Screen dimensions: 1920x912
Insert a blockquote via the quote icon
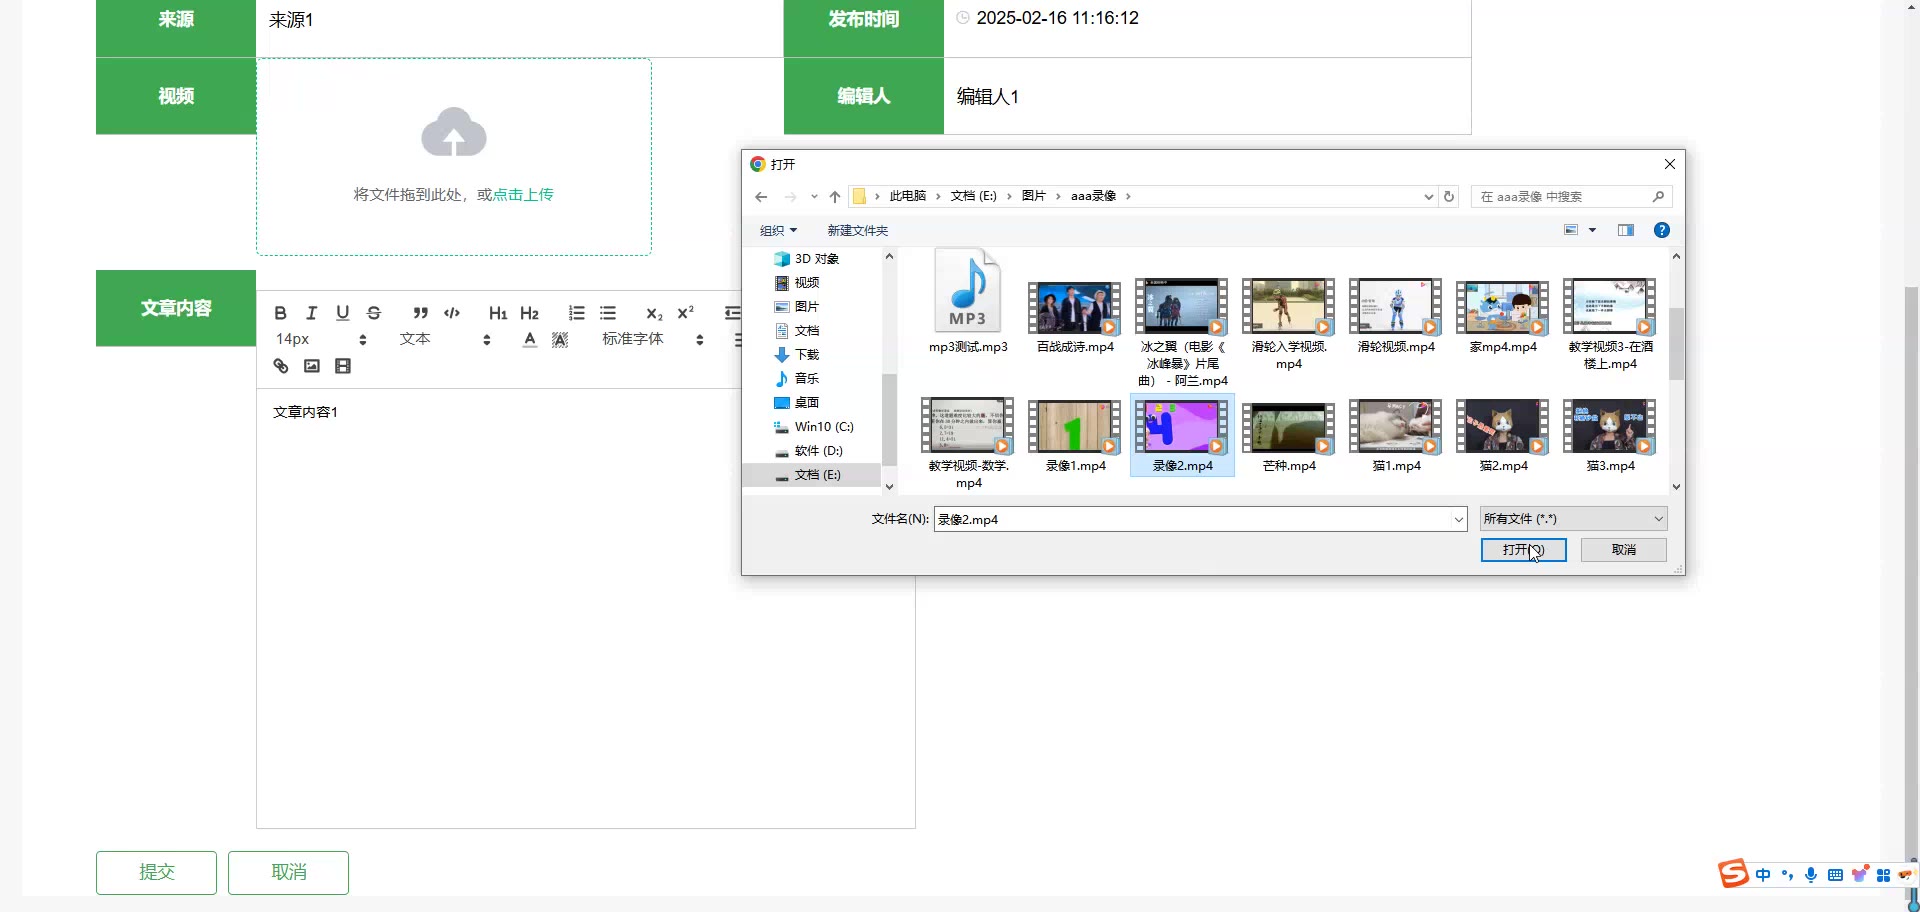420,313
